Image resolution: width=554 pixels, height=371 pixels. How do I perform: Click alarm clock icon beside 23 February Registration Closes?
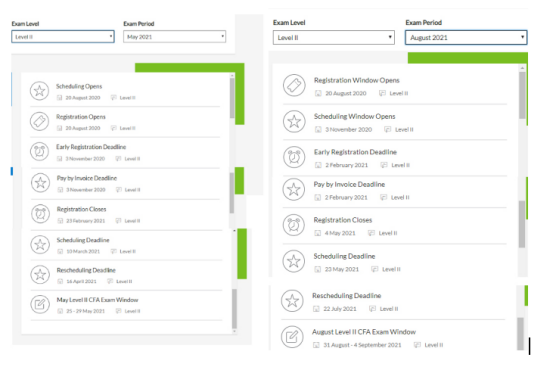click(40, 214)
